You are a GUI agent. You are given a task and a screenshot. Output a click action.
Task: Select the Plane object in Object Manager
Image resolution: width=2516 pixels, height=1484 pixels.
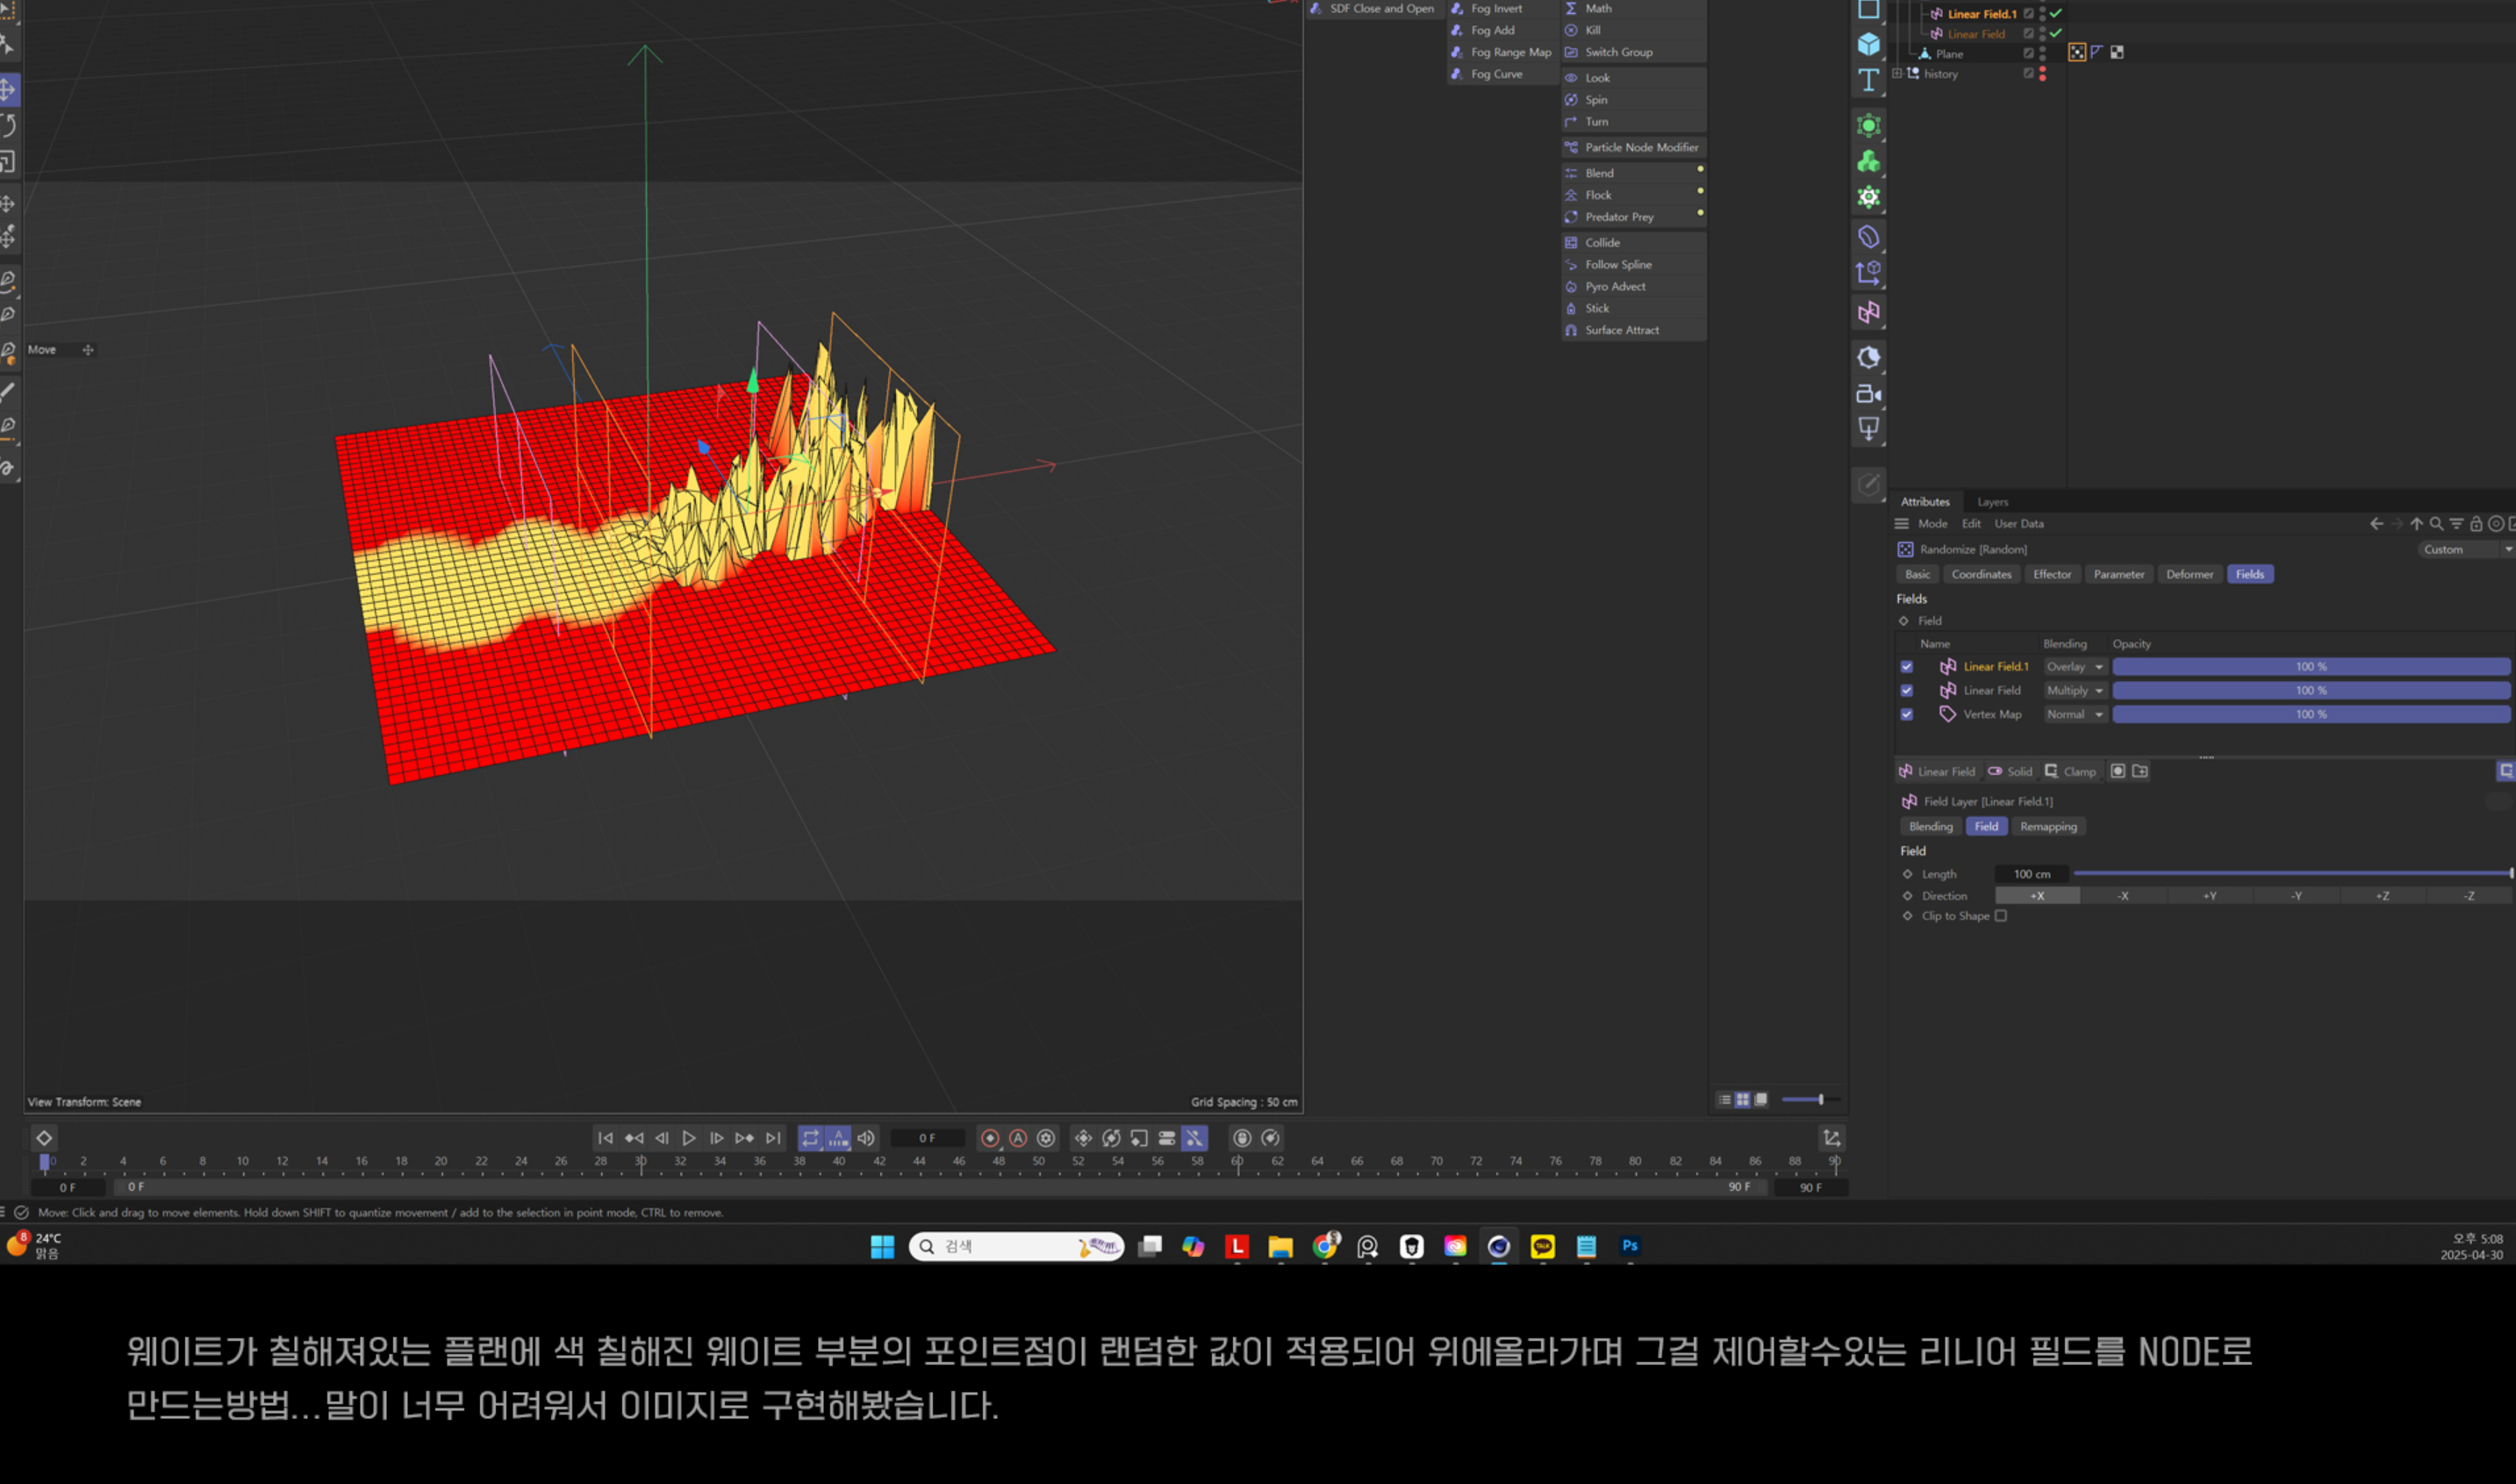tap(1948, 54)
